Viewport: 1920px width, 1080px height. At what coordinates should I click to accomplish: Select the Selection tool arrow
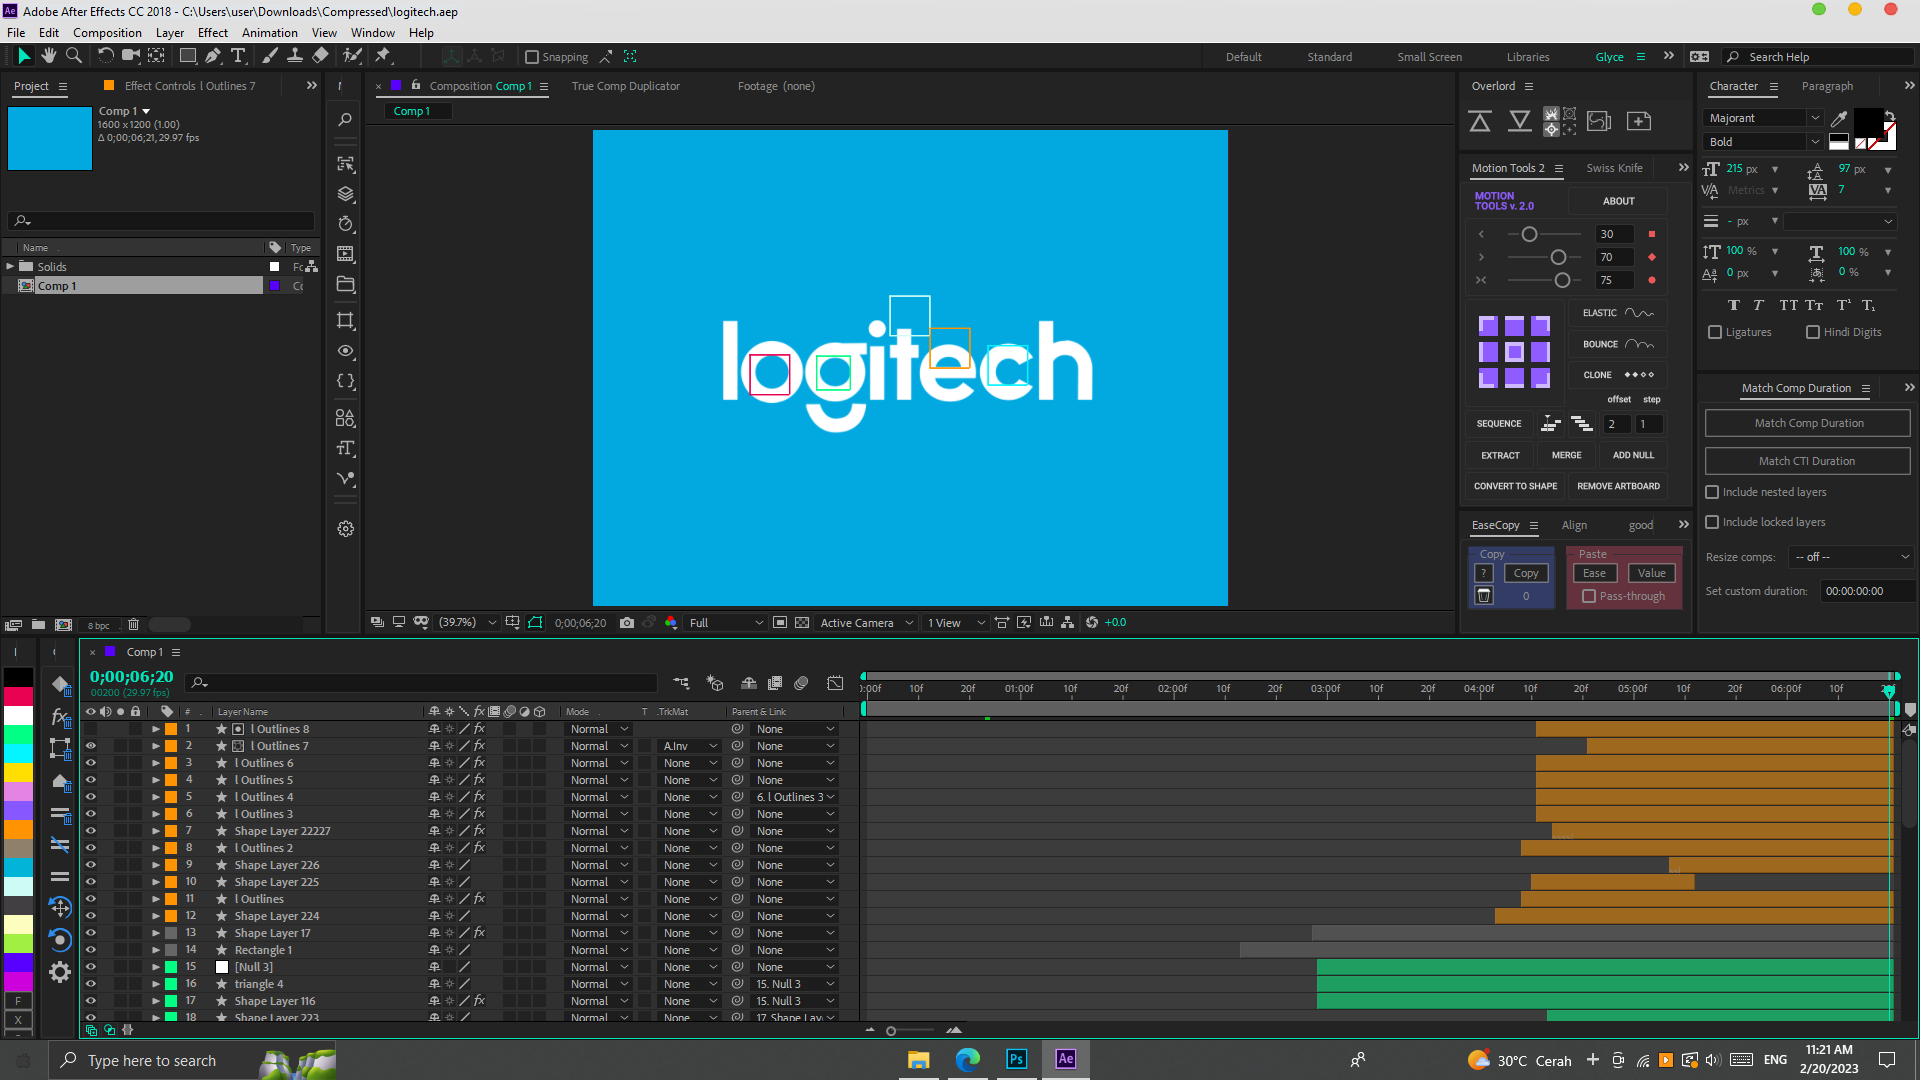(24, 56)
